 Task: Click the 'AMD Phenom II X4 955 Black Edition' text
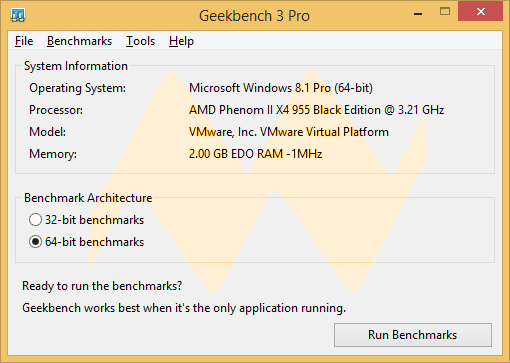285,110
